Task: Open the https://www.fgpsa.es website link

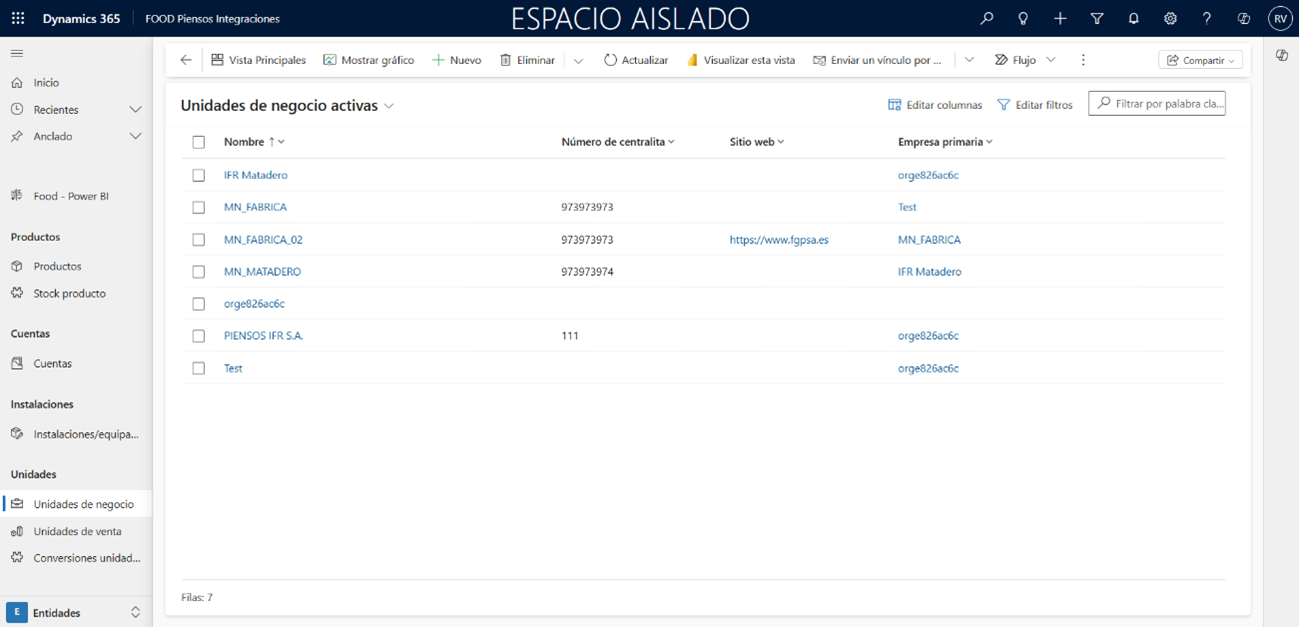Action: coord(779,240)
